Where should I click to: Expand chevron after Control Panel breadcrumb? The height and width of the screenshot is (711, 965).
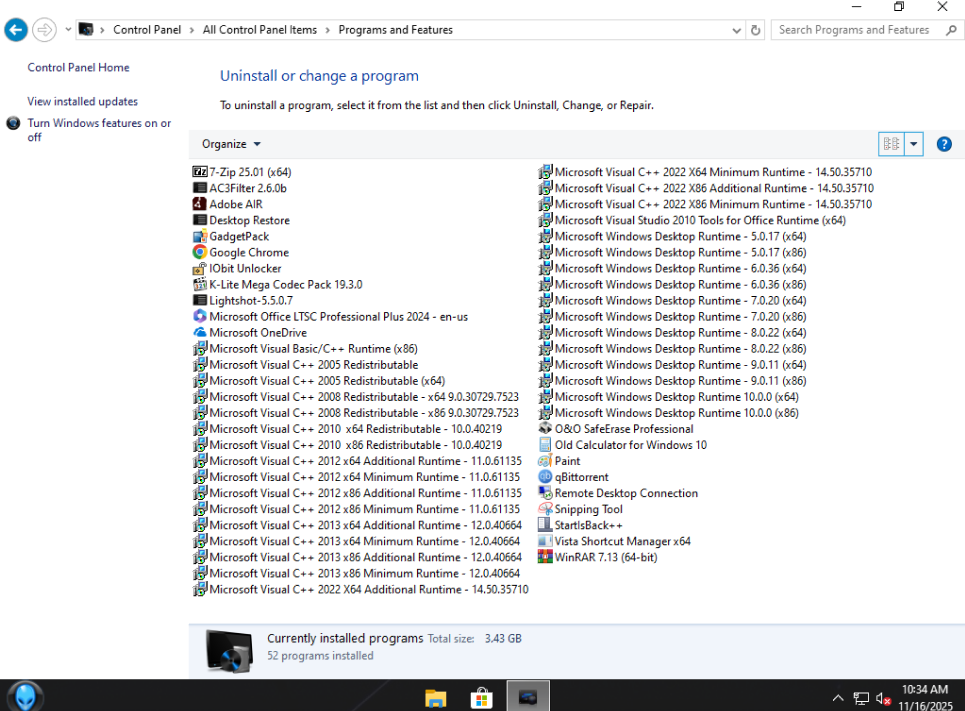point(192,30)
